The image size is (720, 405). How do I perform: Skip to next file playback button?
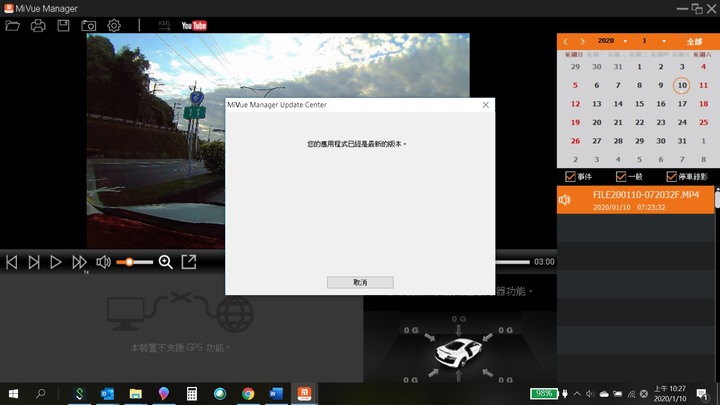pyautogui.click(x=34, y=262)
